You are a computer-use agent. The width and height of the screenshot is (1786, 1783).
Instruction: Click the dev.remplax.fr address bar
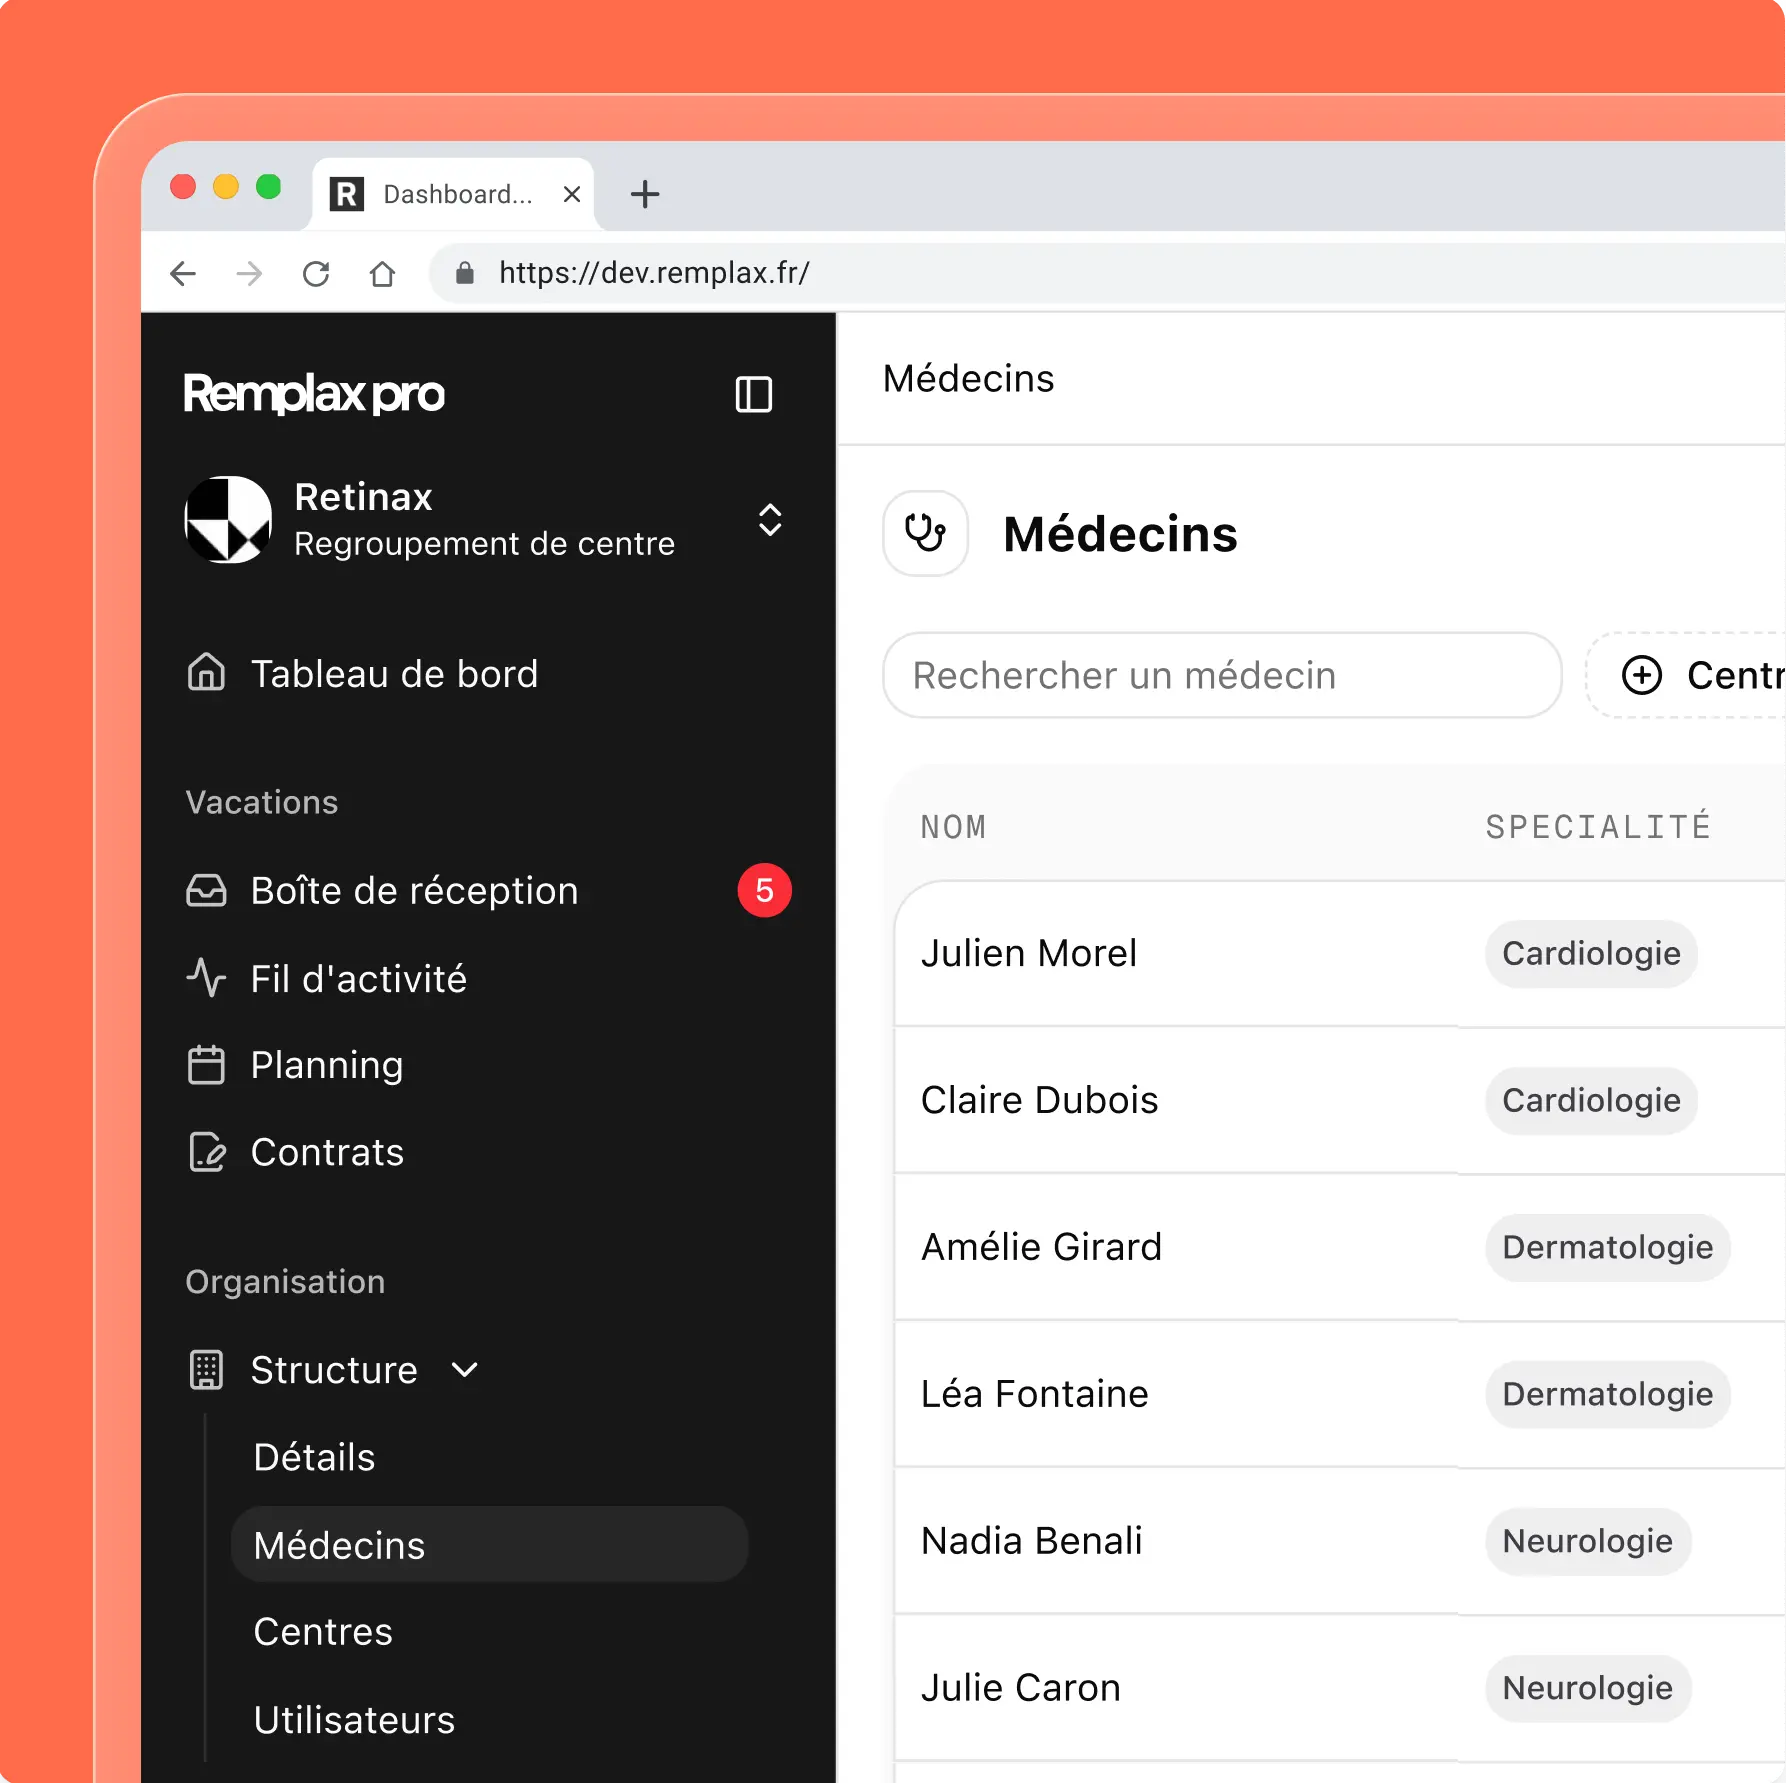[1108, 273]
